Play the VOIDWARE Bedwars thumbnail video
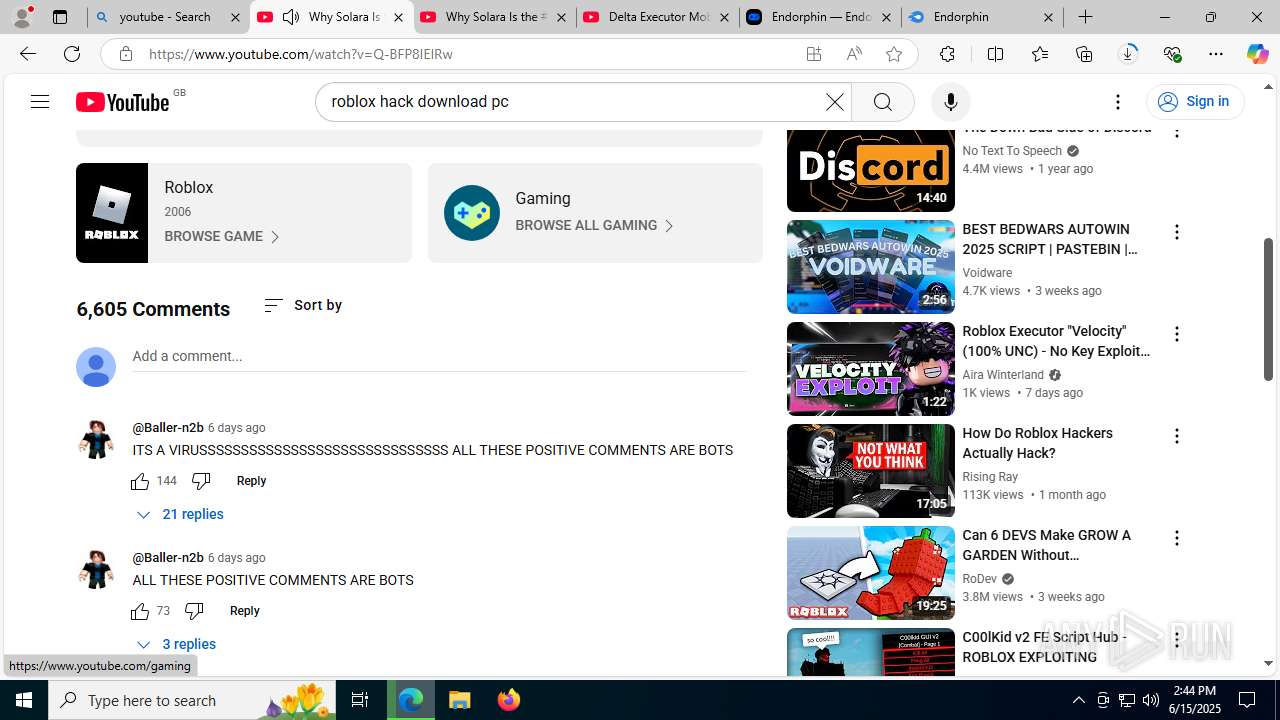Image resolution: width=1280 pixels, height=720 pixels. pyautogui.click(x=871, y=267)
